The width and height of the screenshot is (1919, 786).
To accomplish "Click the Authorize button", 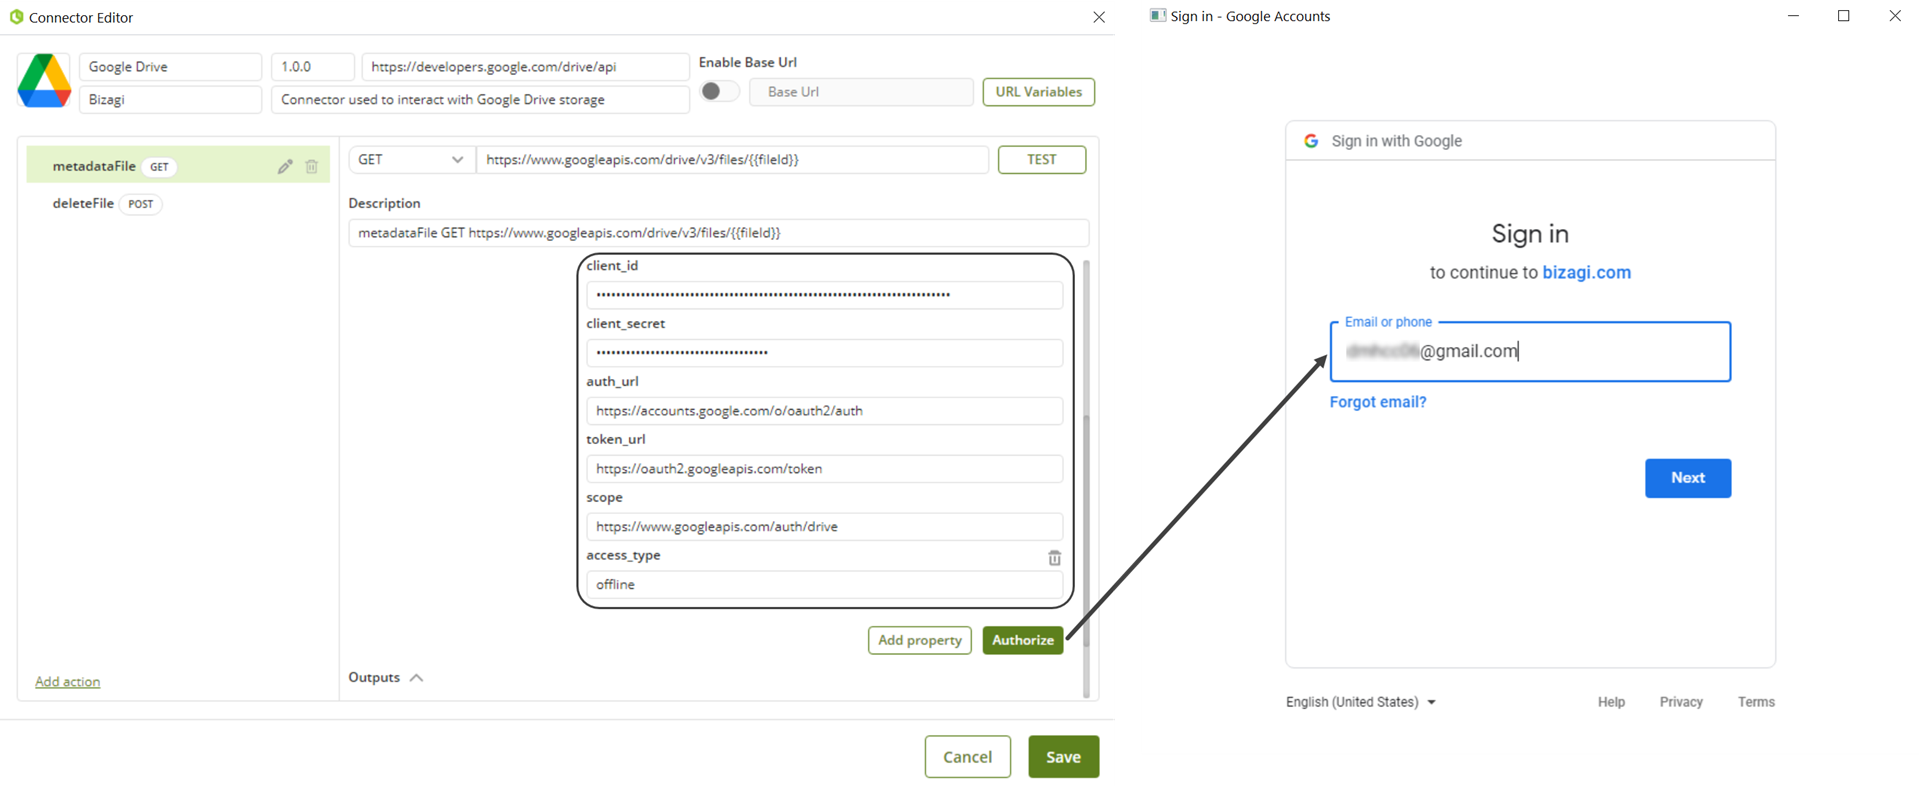I will [x=1023, y=640].
